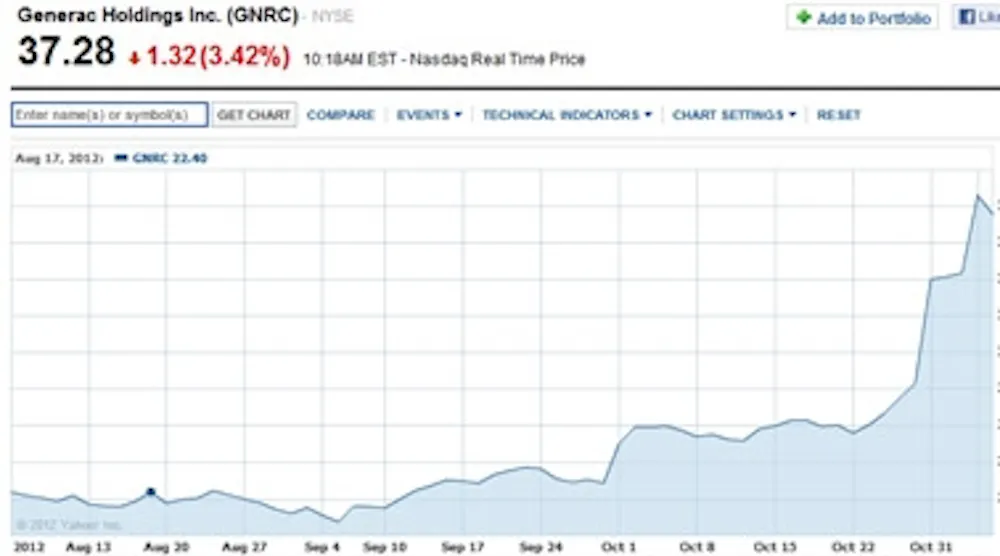Click the Aug 17 data point marker on chart
The height and width of the screenshot is (556, 1000).
point(151,492)
